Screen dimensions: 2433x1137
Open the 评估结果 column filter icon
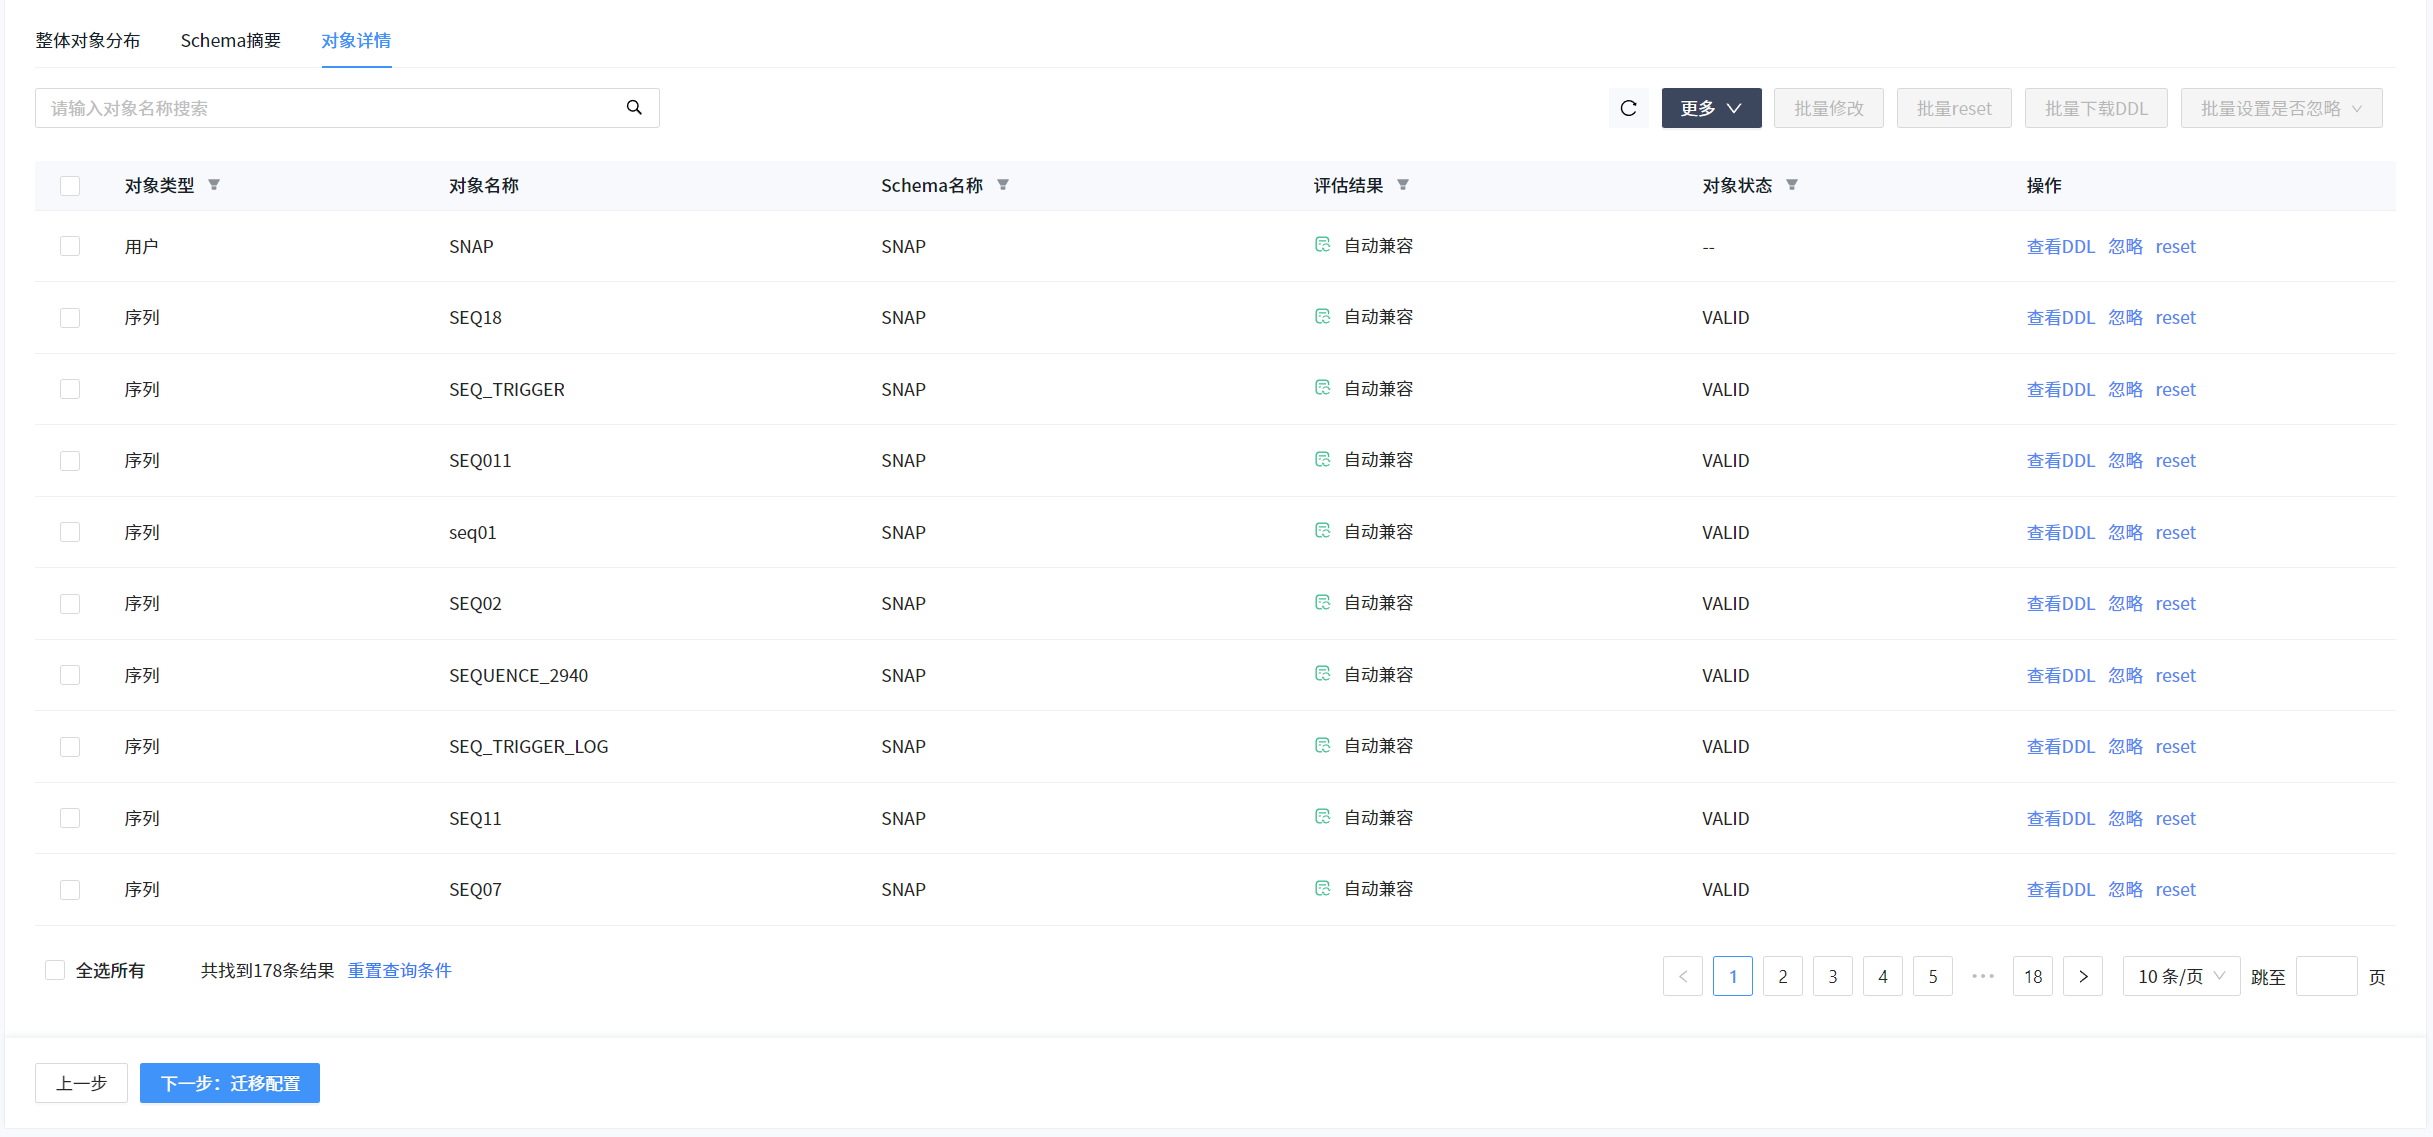1403,185
